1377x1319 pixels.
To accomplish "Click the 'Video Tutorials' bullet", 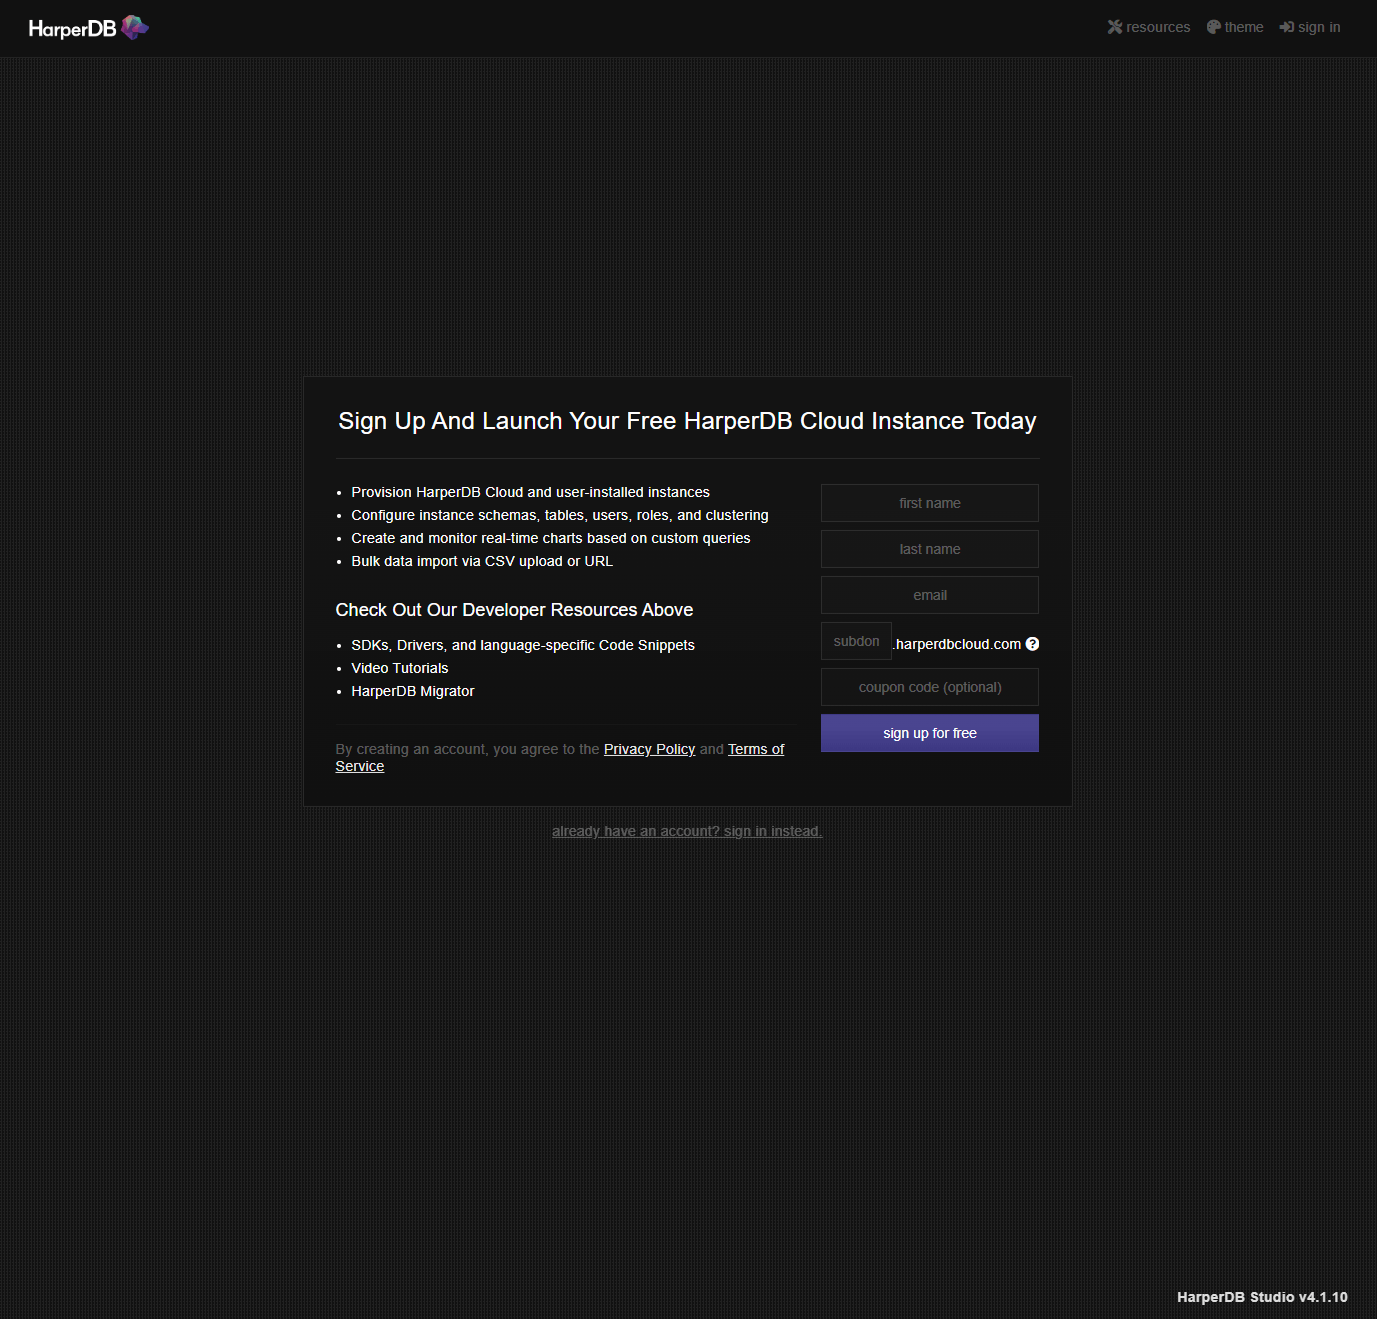I will pyautogui.click(x=400, y=668).
